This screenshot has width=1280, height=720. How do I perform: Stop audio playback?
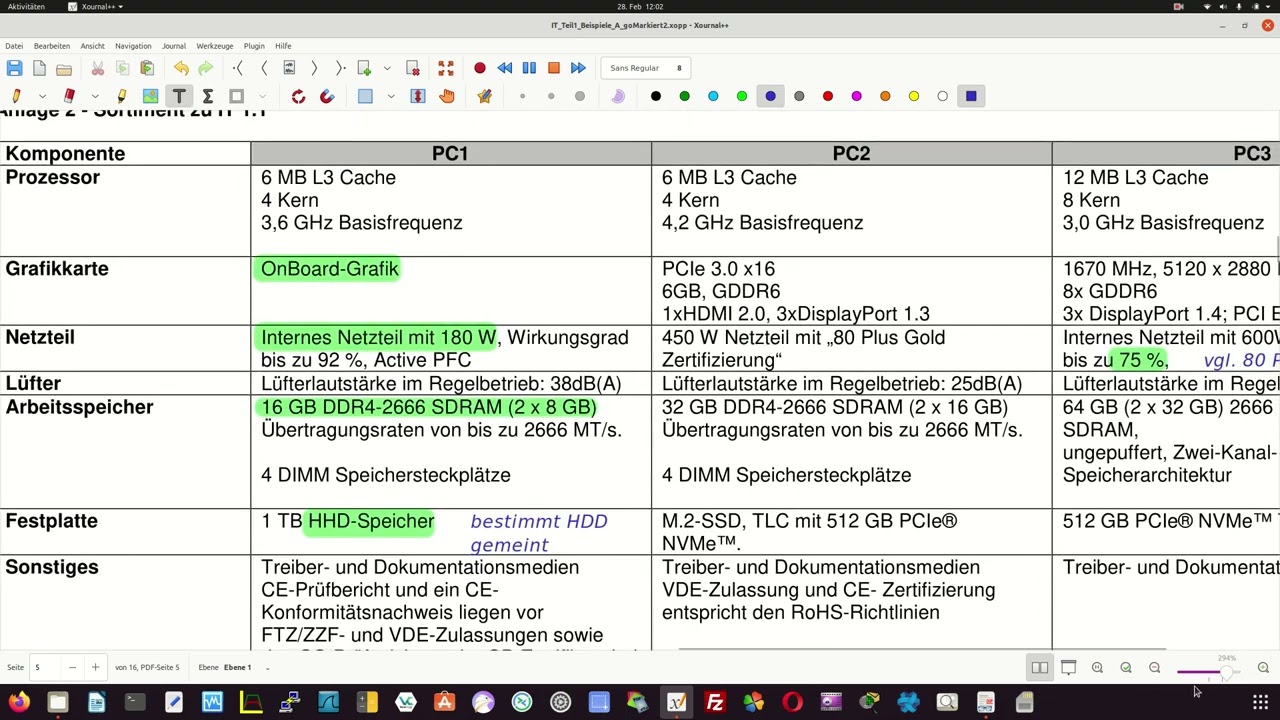click(x=553, y=68)
